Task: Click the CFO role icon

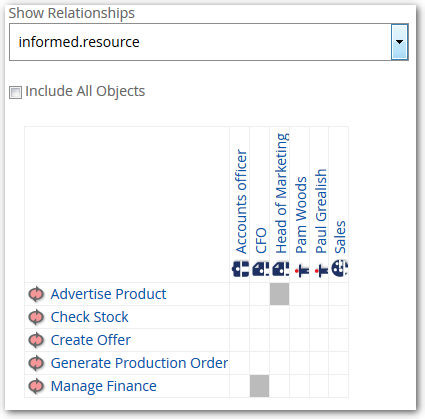Action: [x=260, y=269]
